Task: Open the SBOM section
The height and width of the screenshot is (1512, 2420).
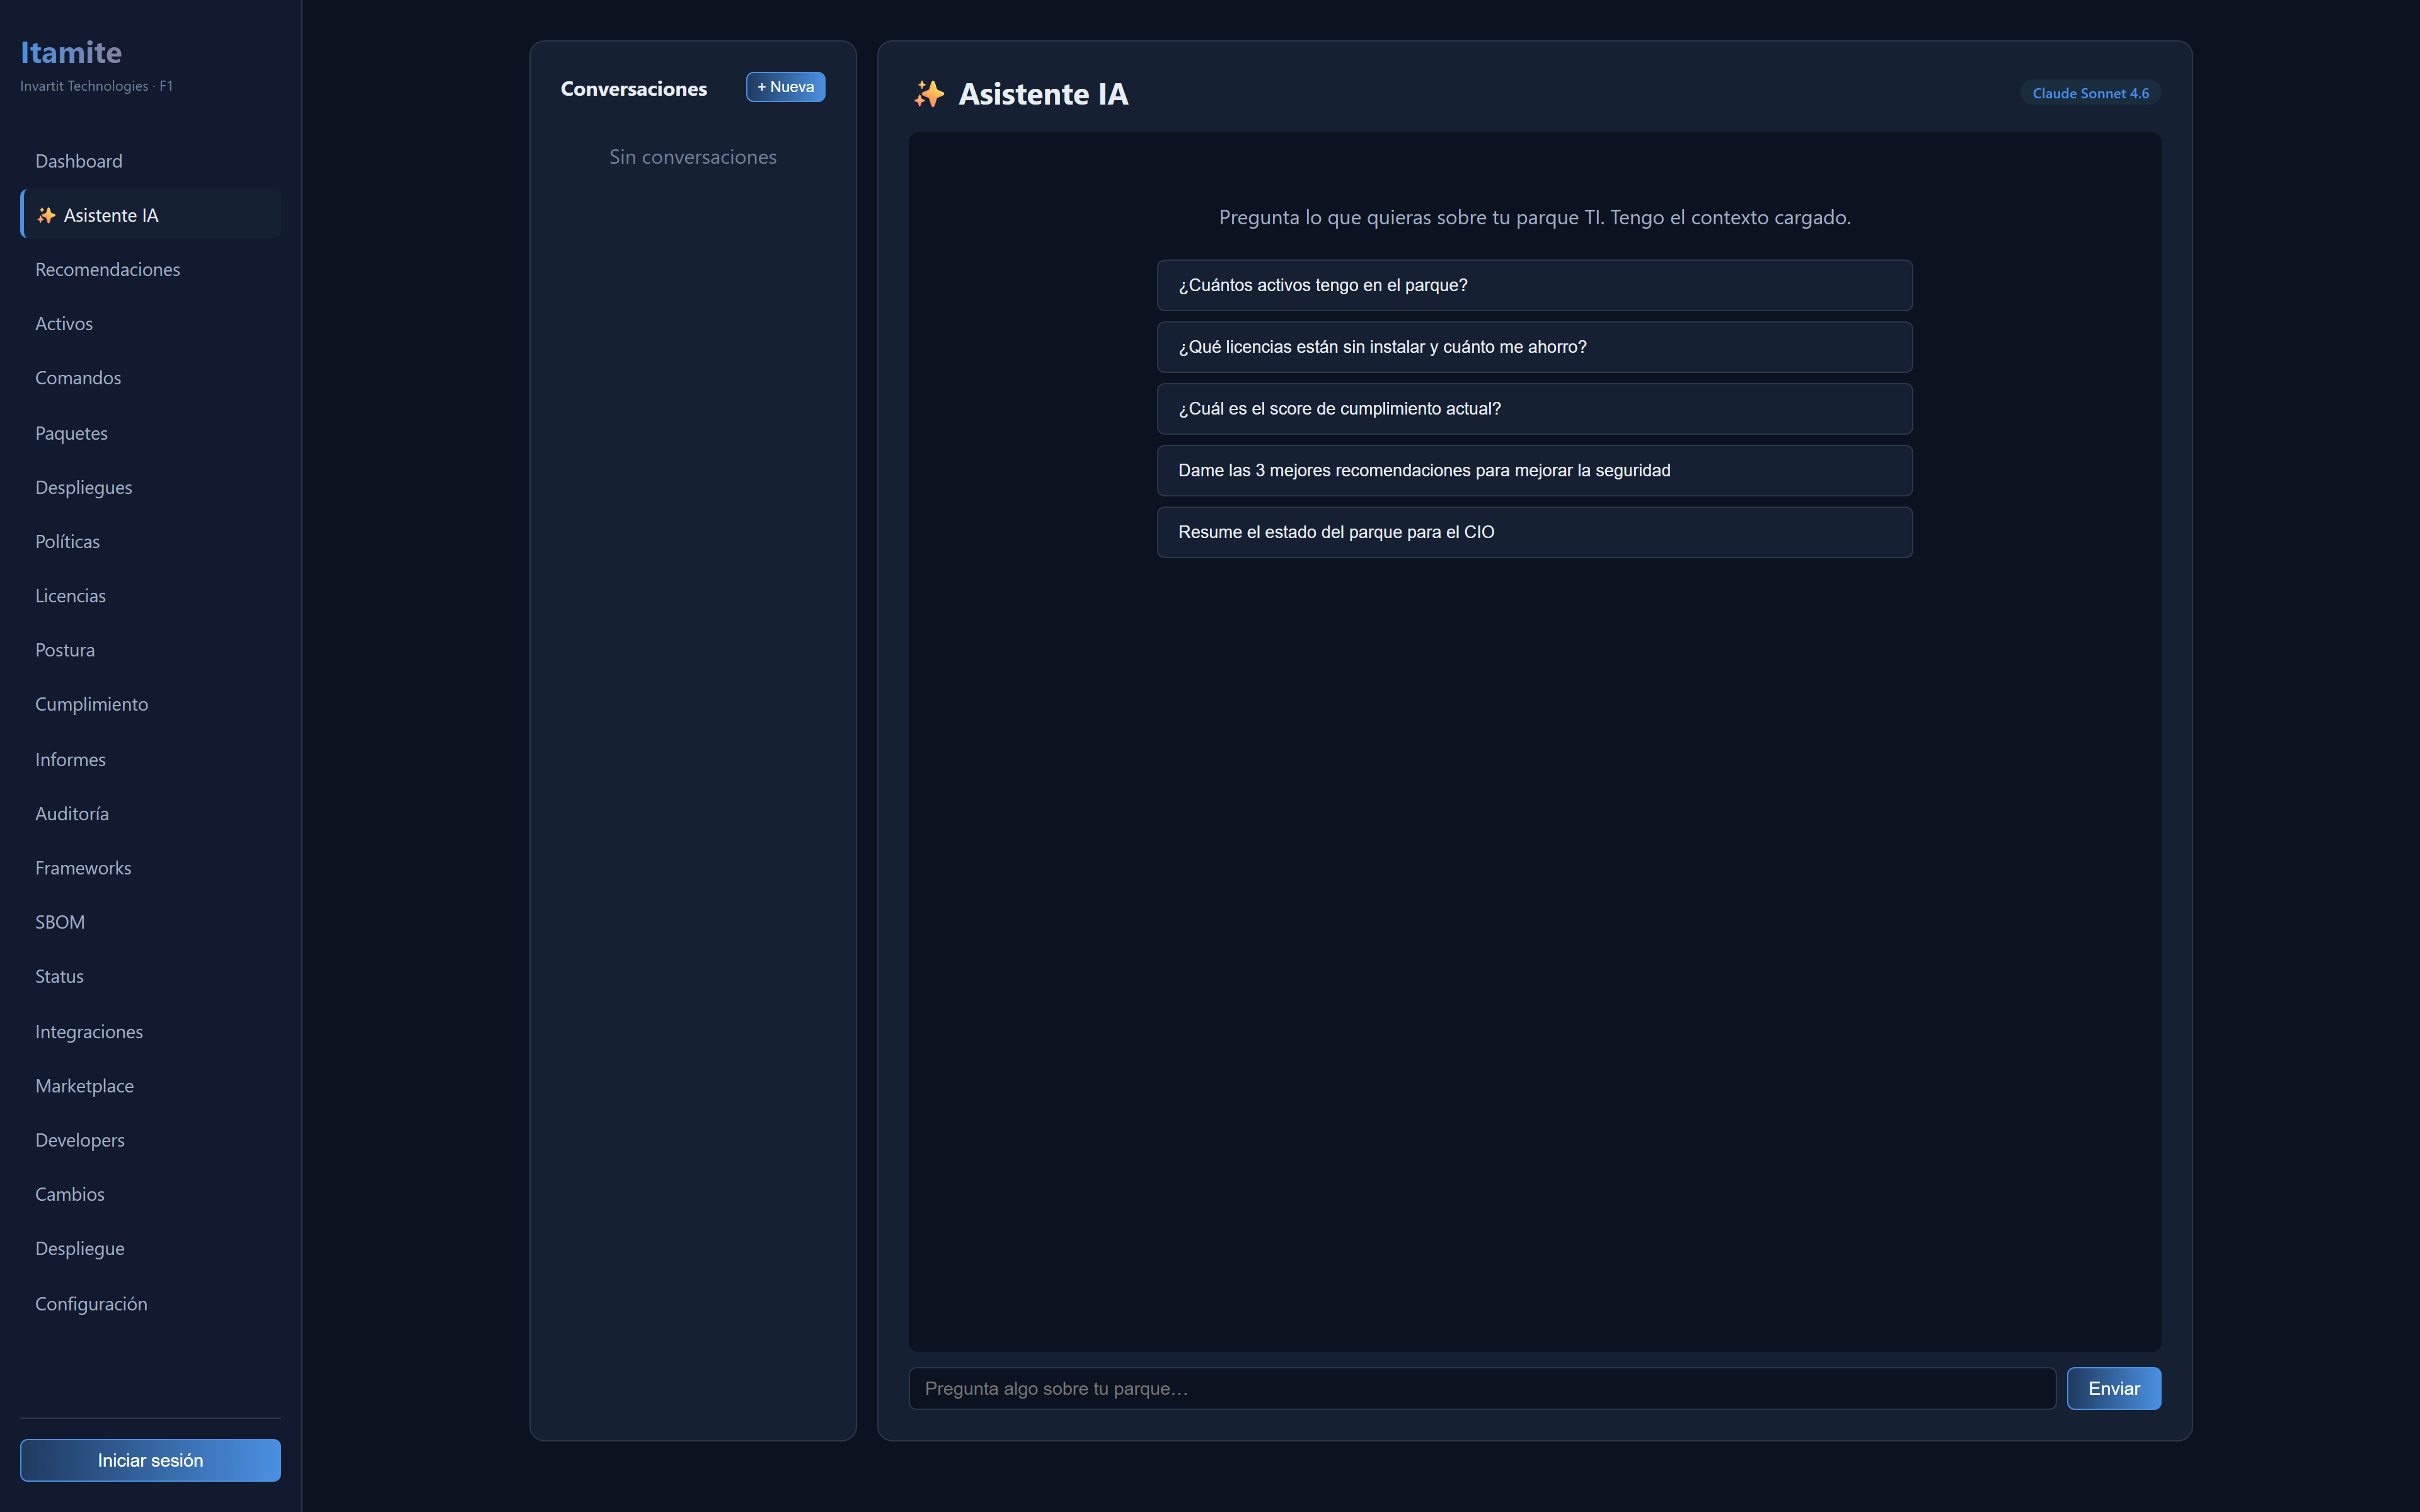Action: 59,922
